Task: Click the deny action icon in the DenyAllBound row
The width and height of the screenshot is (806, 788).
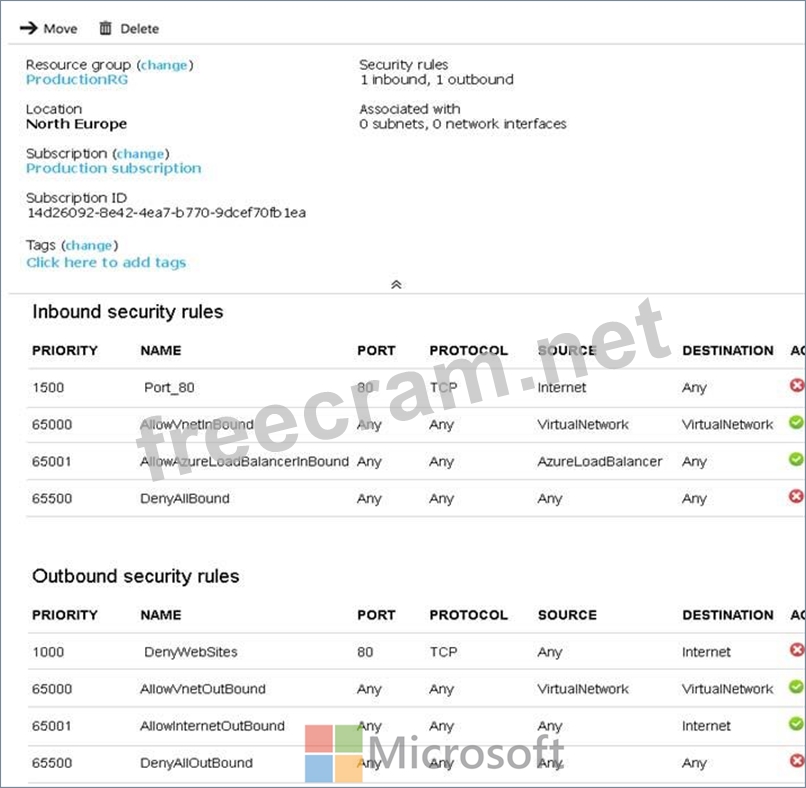Action: 796,496
